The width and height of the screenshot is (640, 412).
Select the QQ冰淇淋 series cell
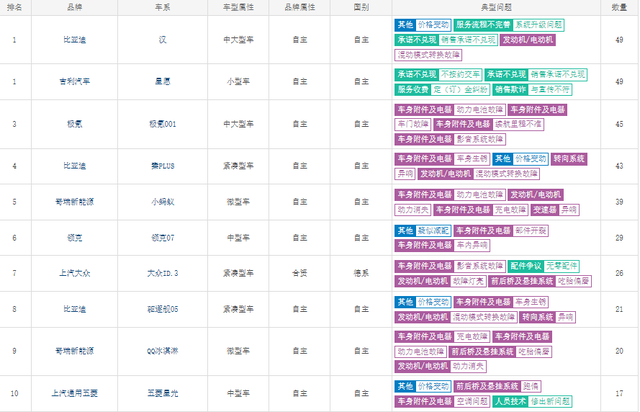tap(162, 351)
